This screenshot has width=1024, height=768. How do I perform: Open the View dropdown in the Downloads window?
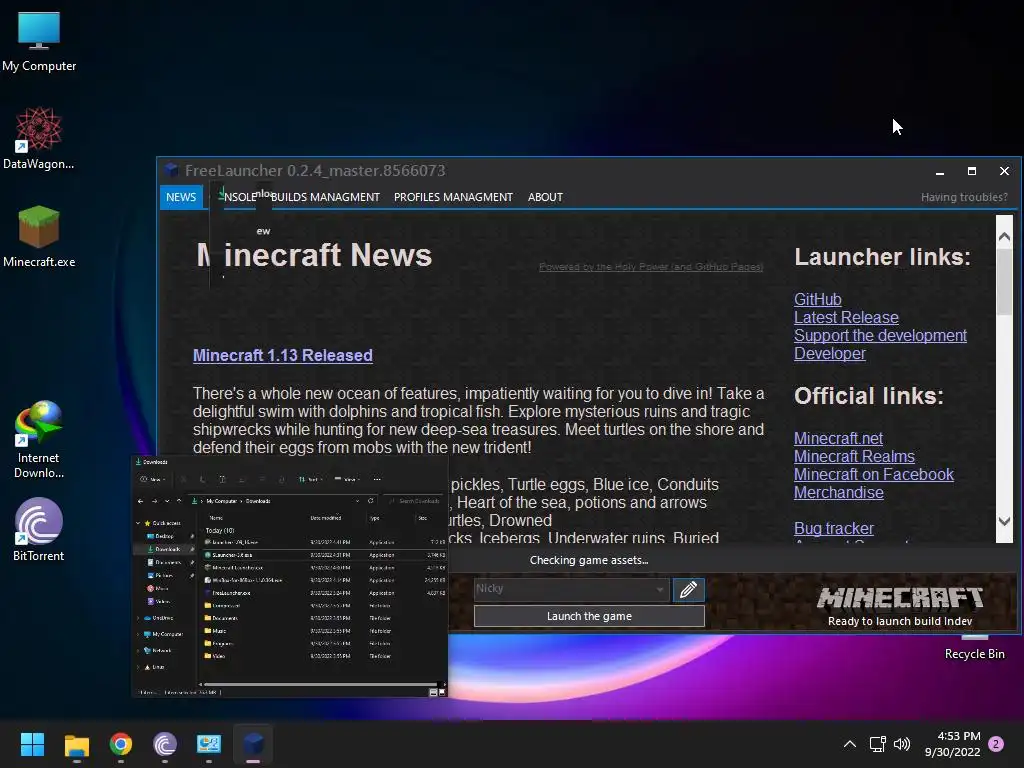tap(347, 479)
